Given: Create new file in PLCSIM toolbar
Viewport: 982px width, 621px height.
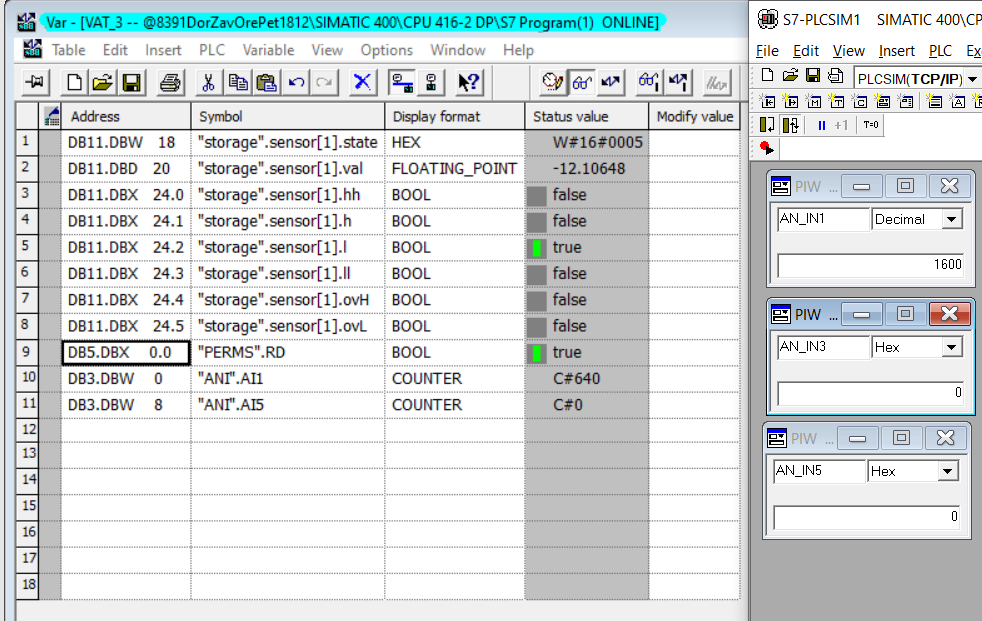Looking at the screenshot, I should point(767,76).
